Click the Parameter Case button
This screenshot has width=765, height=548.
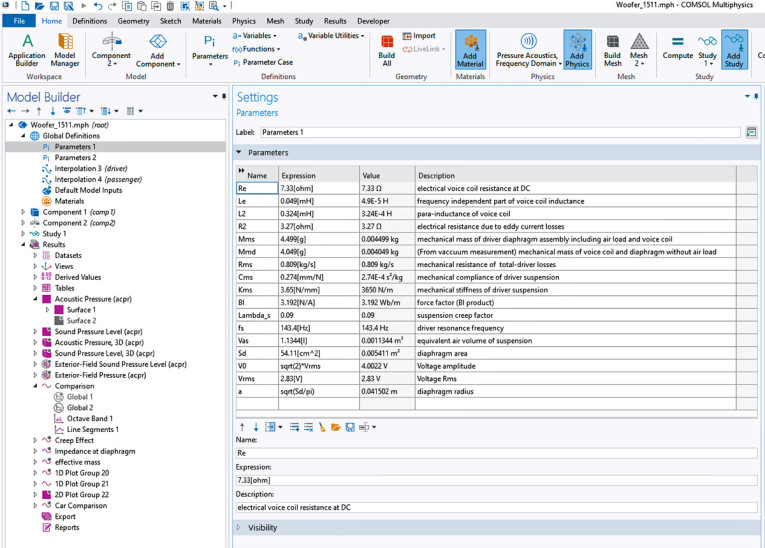pyautogui.click(x=263, y=62)
